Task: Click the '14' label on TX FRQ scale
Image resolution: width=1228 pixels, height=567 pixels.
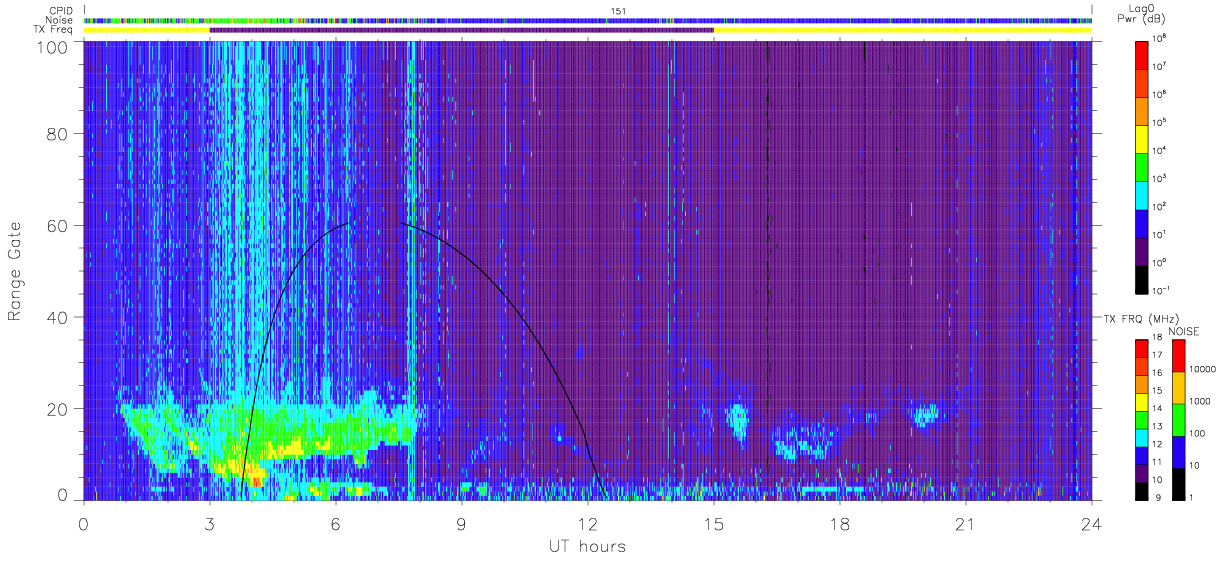Action: pos(1156,410)
